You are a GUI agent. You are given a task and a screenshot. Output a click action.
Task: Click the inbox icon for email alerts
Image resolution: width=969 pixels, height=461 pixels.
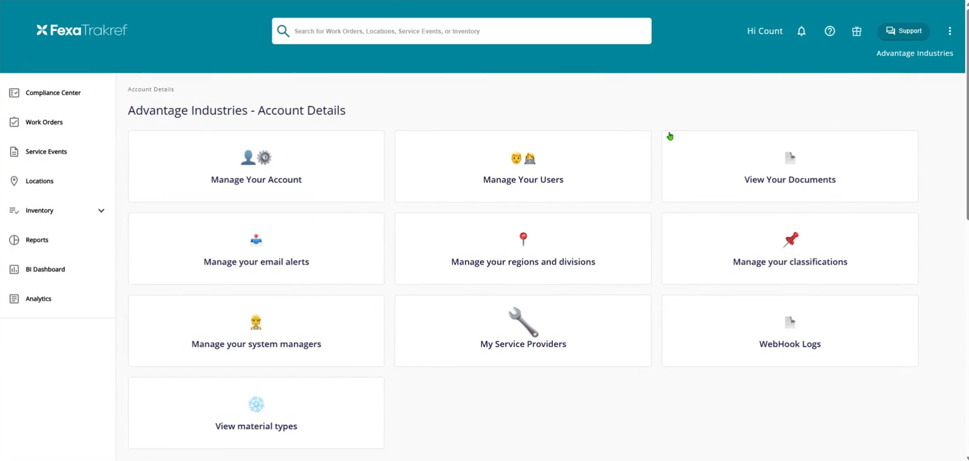coord(256,240)
